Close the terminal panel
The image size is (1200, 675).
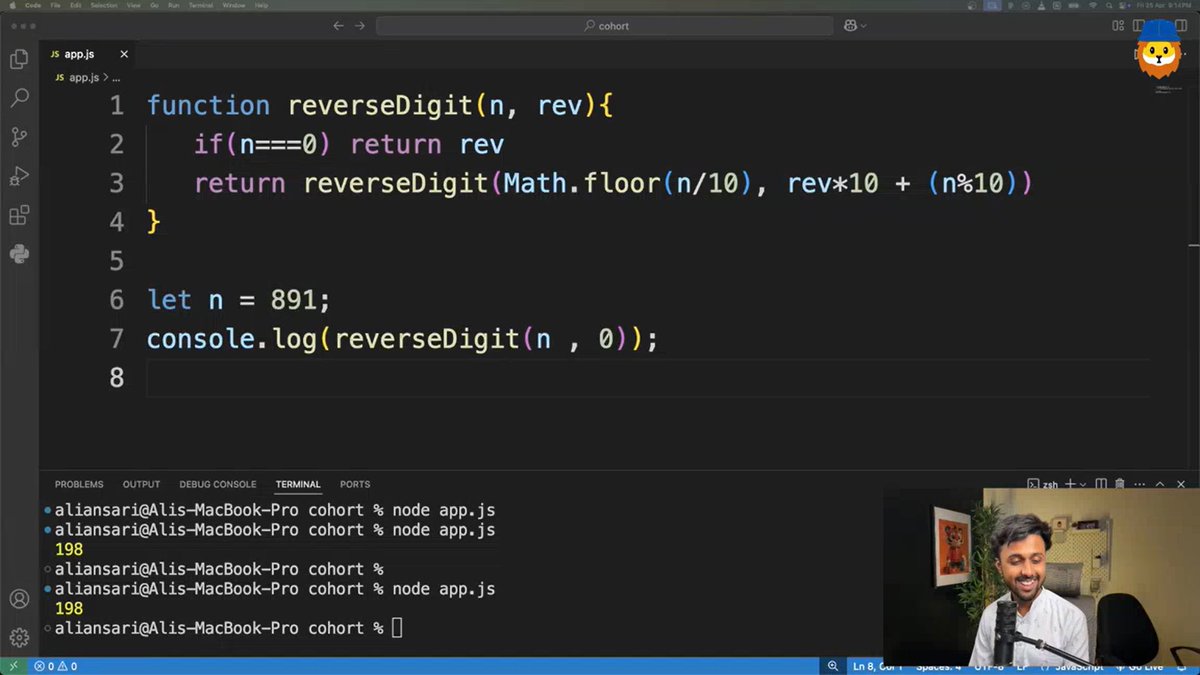tap(1180, 484)
